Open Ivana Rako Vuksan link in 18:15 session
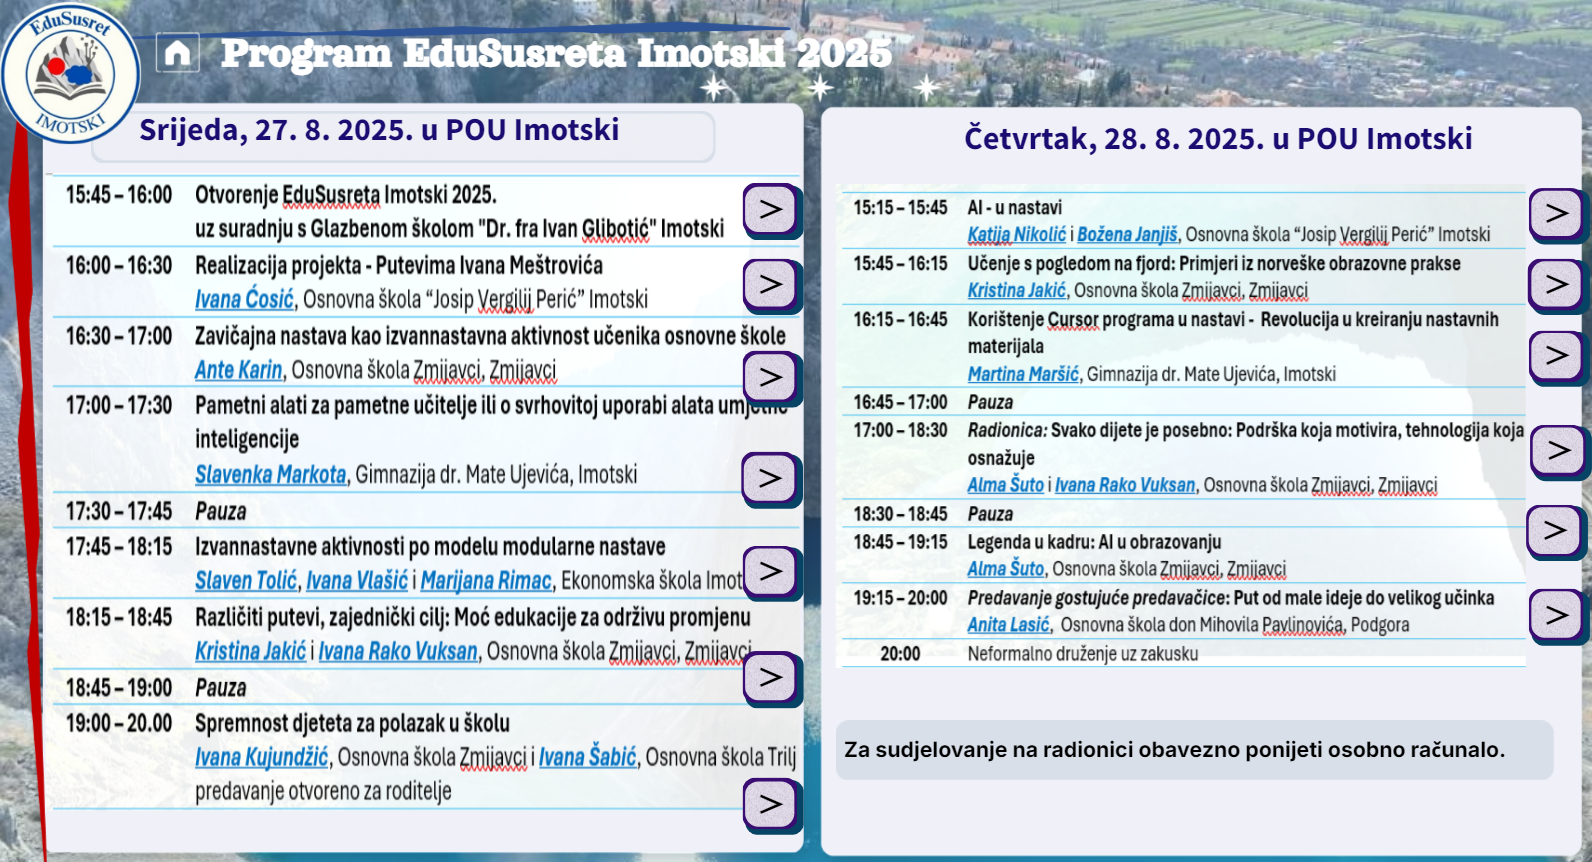Screen dimensions: 1592x862 click(x=398, y=651)
